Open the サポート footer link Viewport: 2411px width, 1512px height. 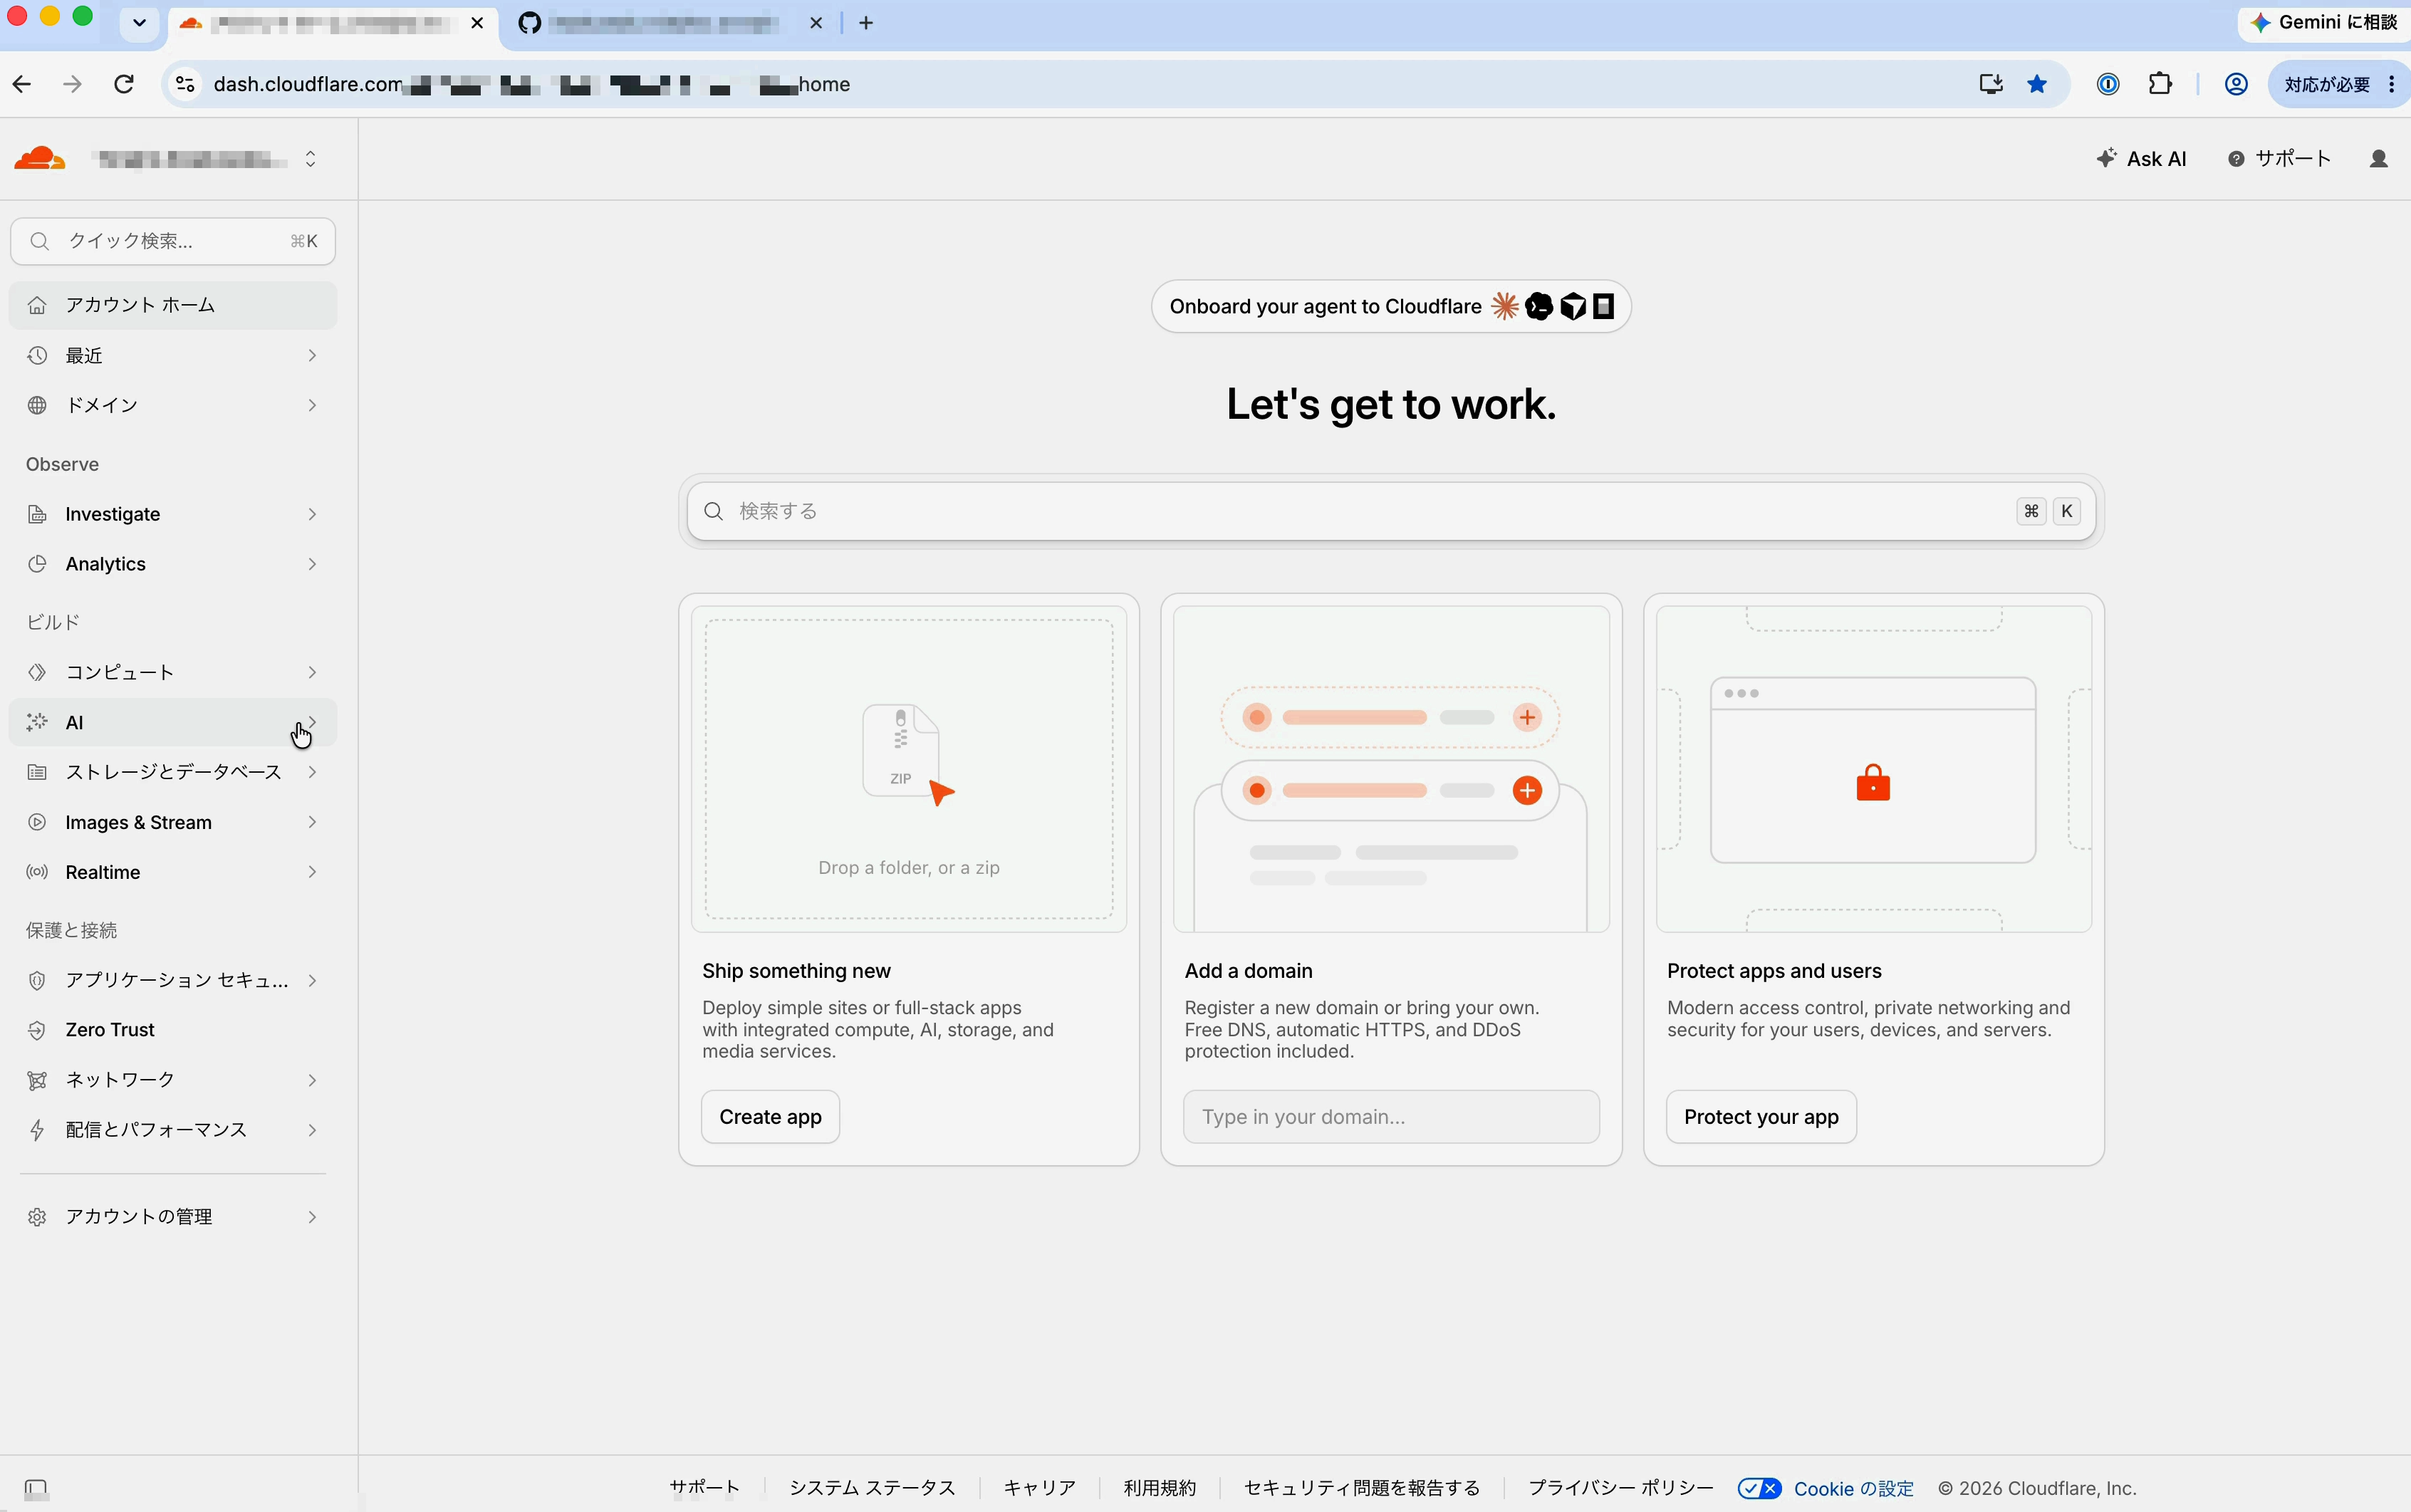tap(704, 1488)
